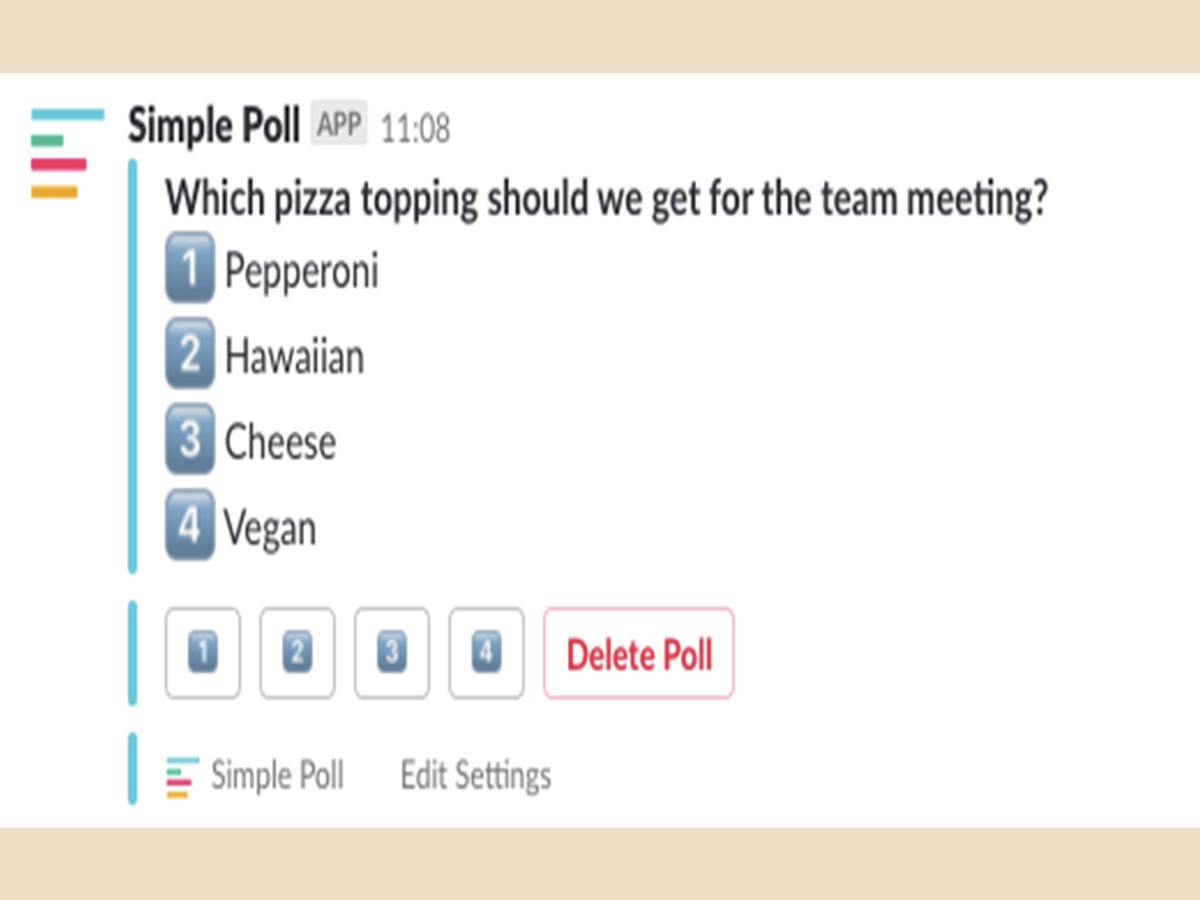
Task: Click the 11:08 message timestamp
Action: (x=415, y=129)
